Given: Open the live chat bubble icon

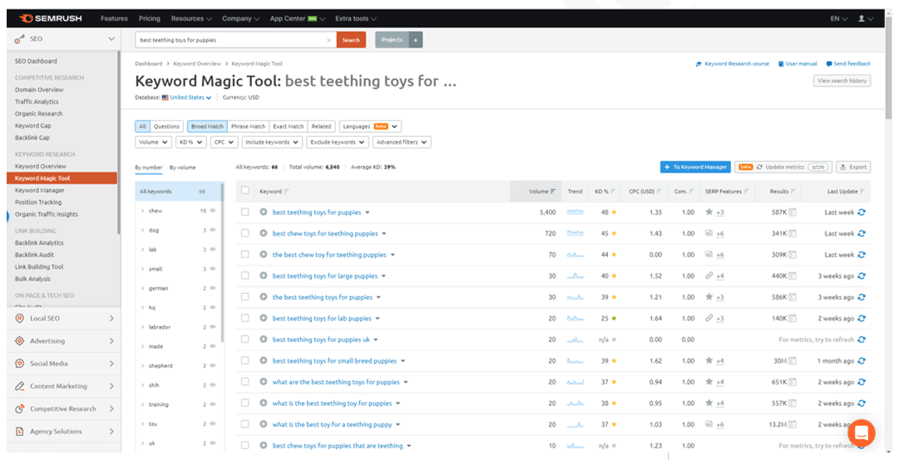Looking at the screenshot, I should [861, 433].
